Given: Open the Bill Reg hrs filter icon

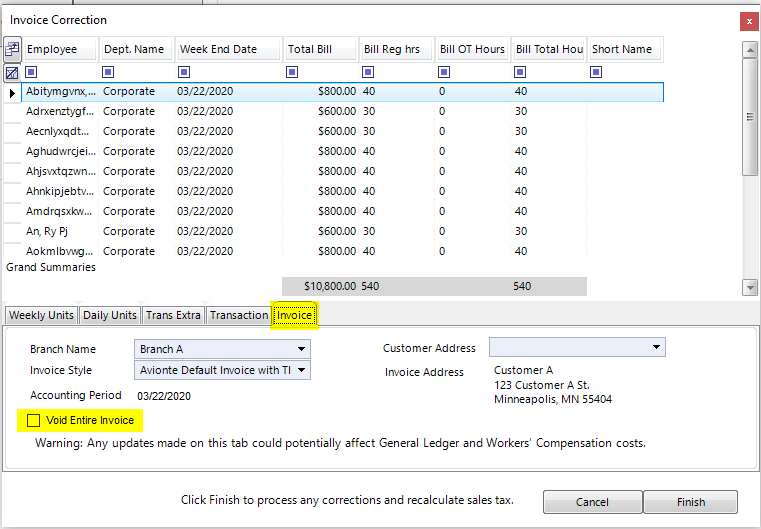Looking at the screenshot, I should [368, 72].
